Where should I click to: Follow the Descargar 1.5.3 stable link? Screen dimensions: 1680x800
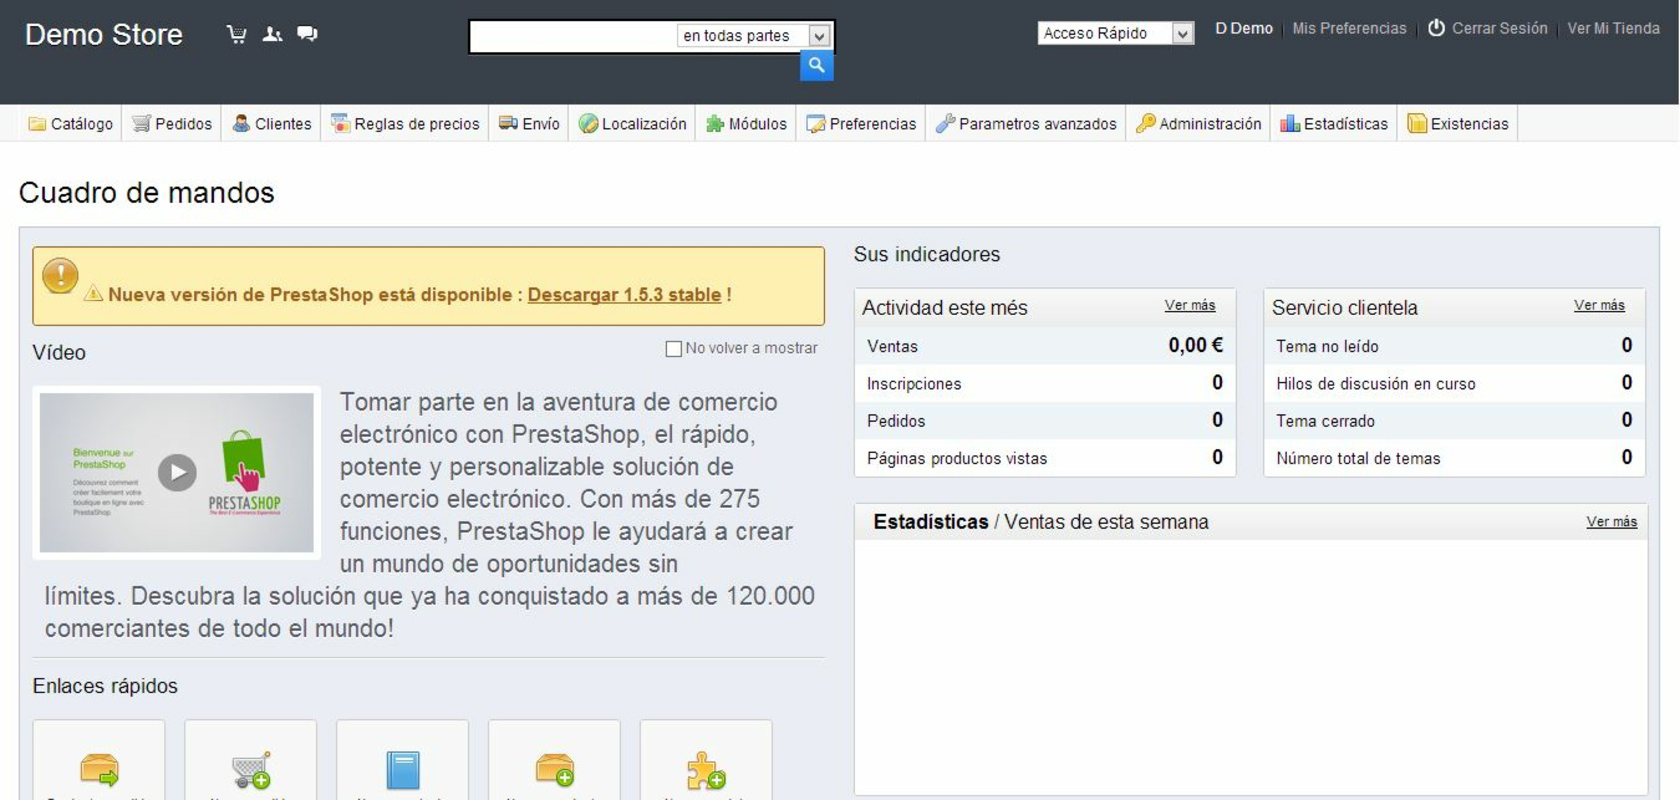624,295
